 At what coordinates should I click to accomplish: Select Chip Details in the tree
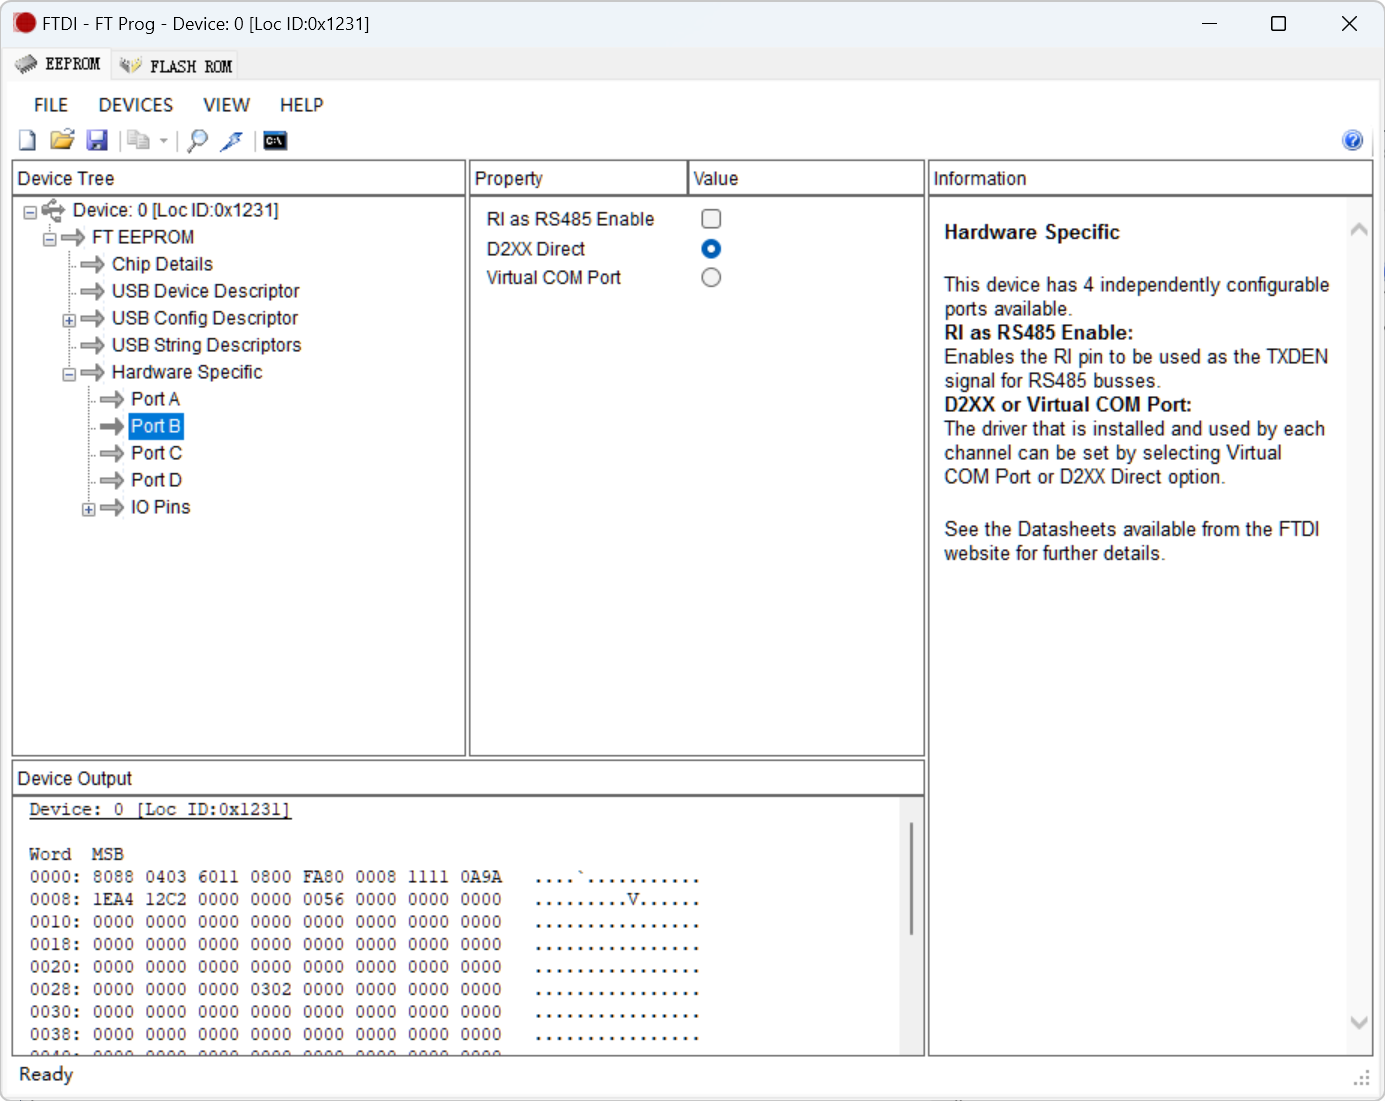click(162, 264)
